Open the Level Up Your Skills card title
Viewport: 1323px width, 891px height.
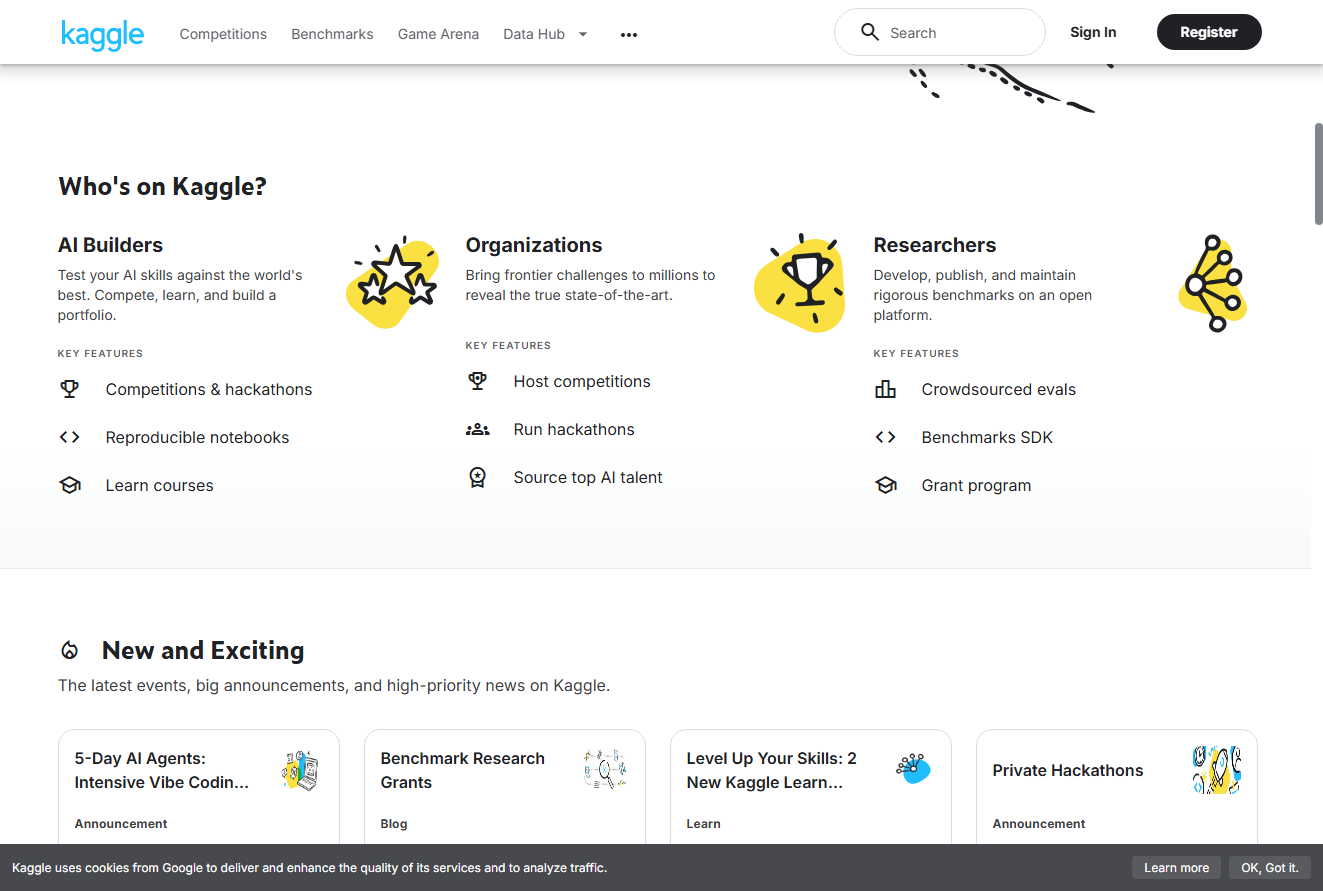point(771,770)
